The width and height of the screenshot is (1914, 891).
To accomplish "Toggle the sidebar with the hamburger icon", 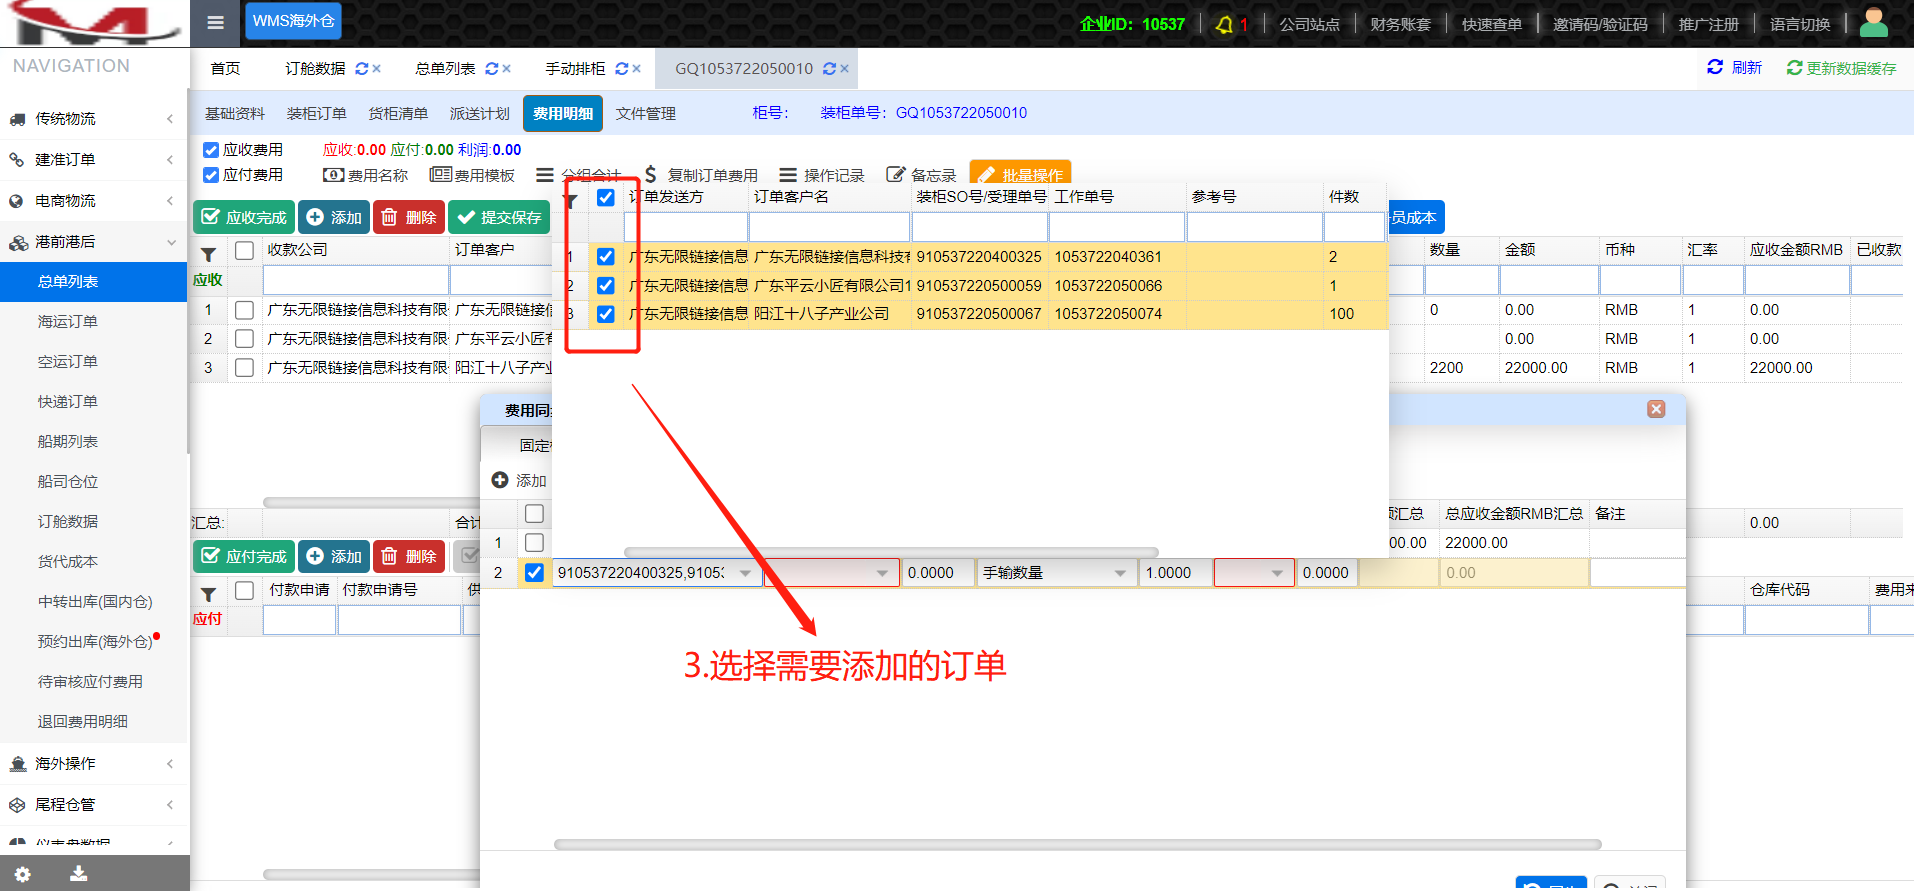I will [x=215, y=23].
